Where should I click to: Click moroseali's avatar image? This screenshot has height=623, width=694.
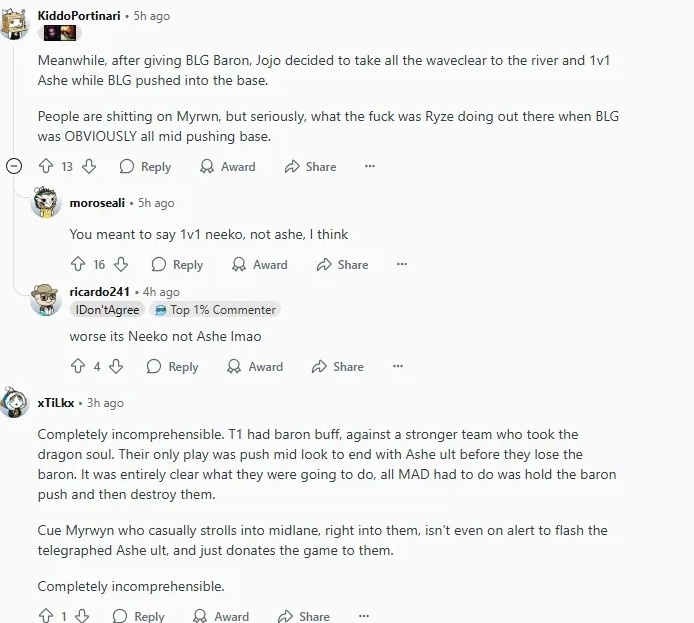(46, 203)
